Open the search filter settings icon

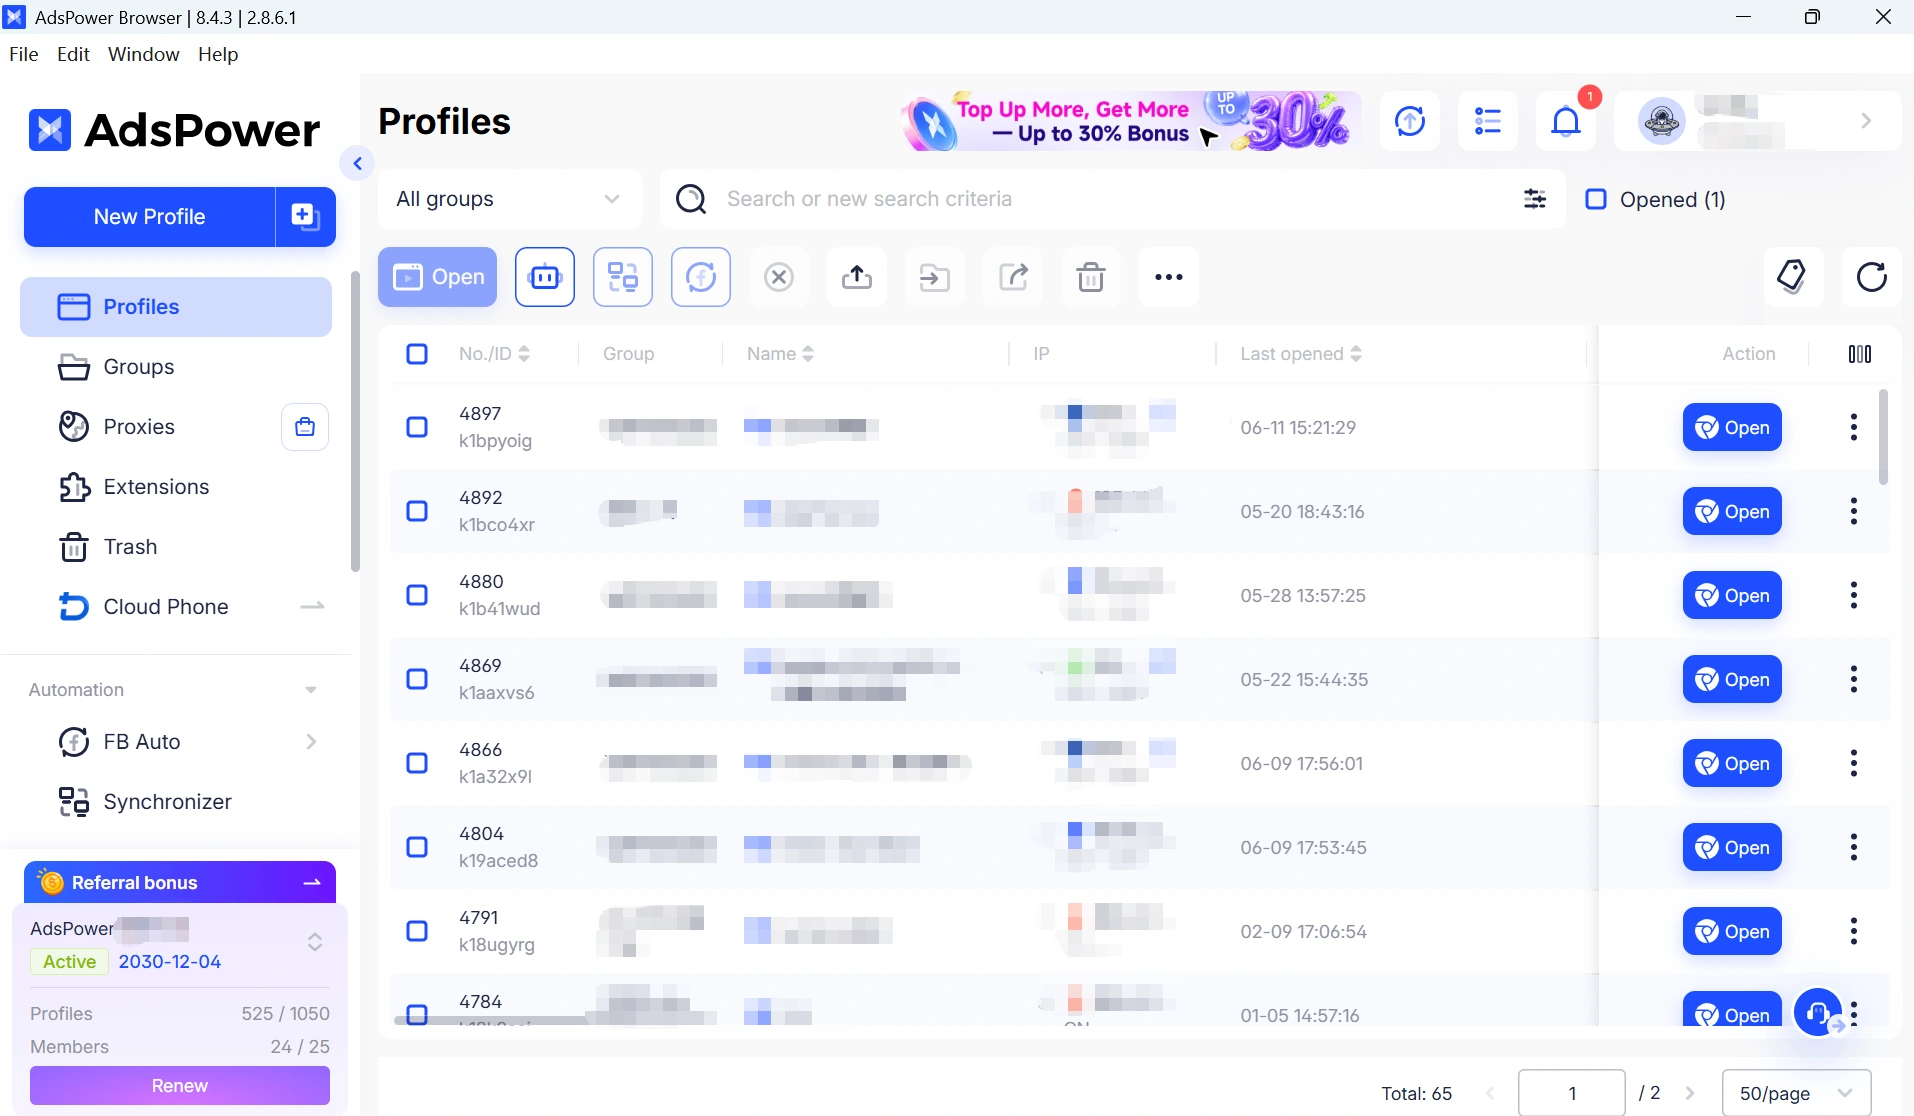1535,199
